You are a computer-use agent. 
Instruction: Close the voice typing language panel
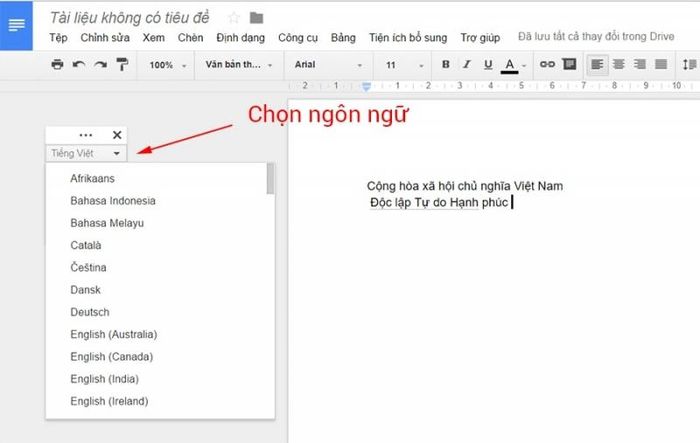(117, 135)
